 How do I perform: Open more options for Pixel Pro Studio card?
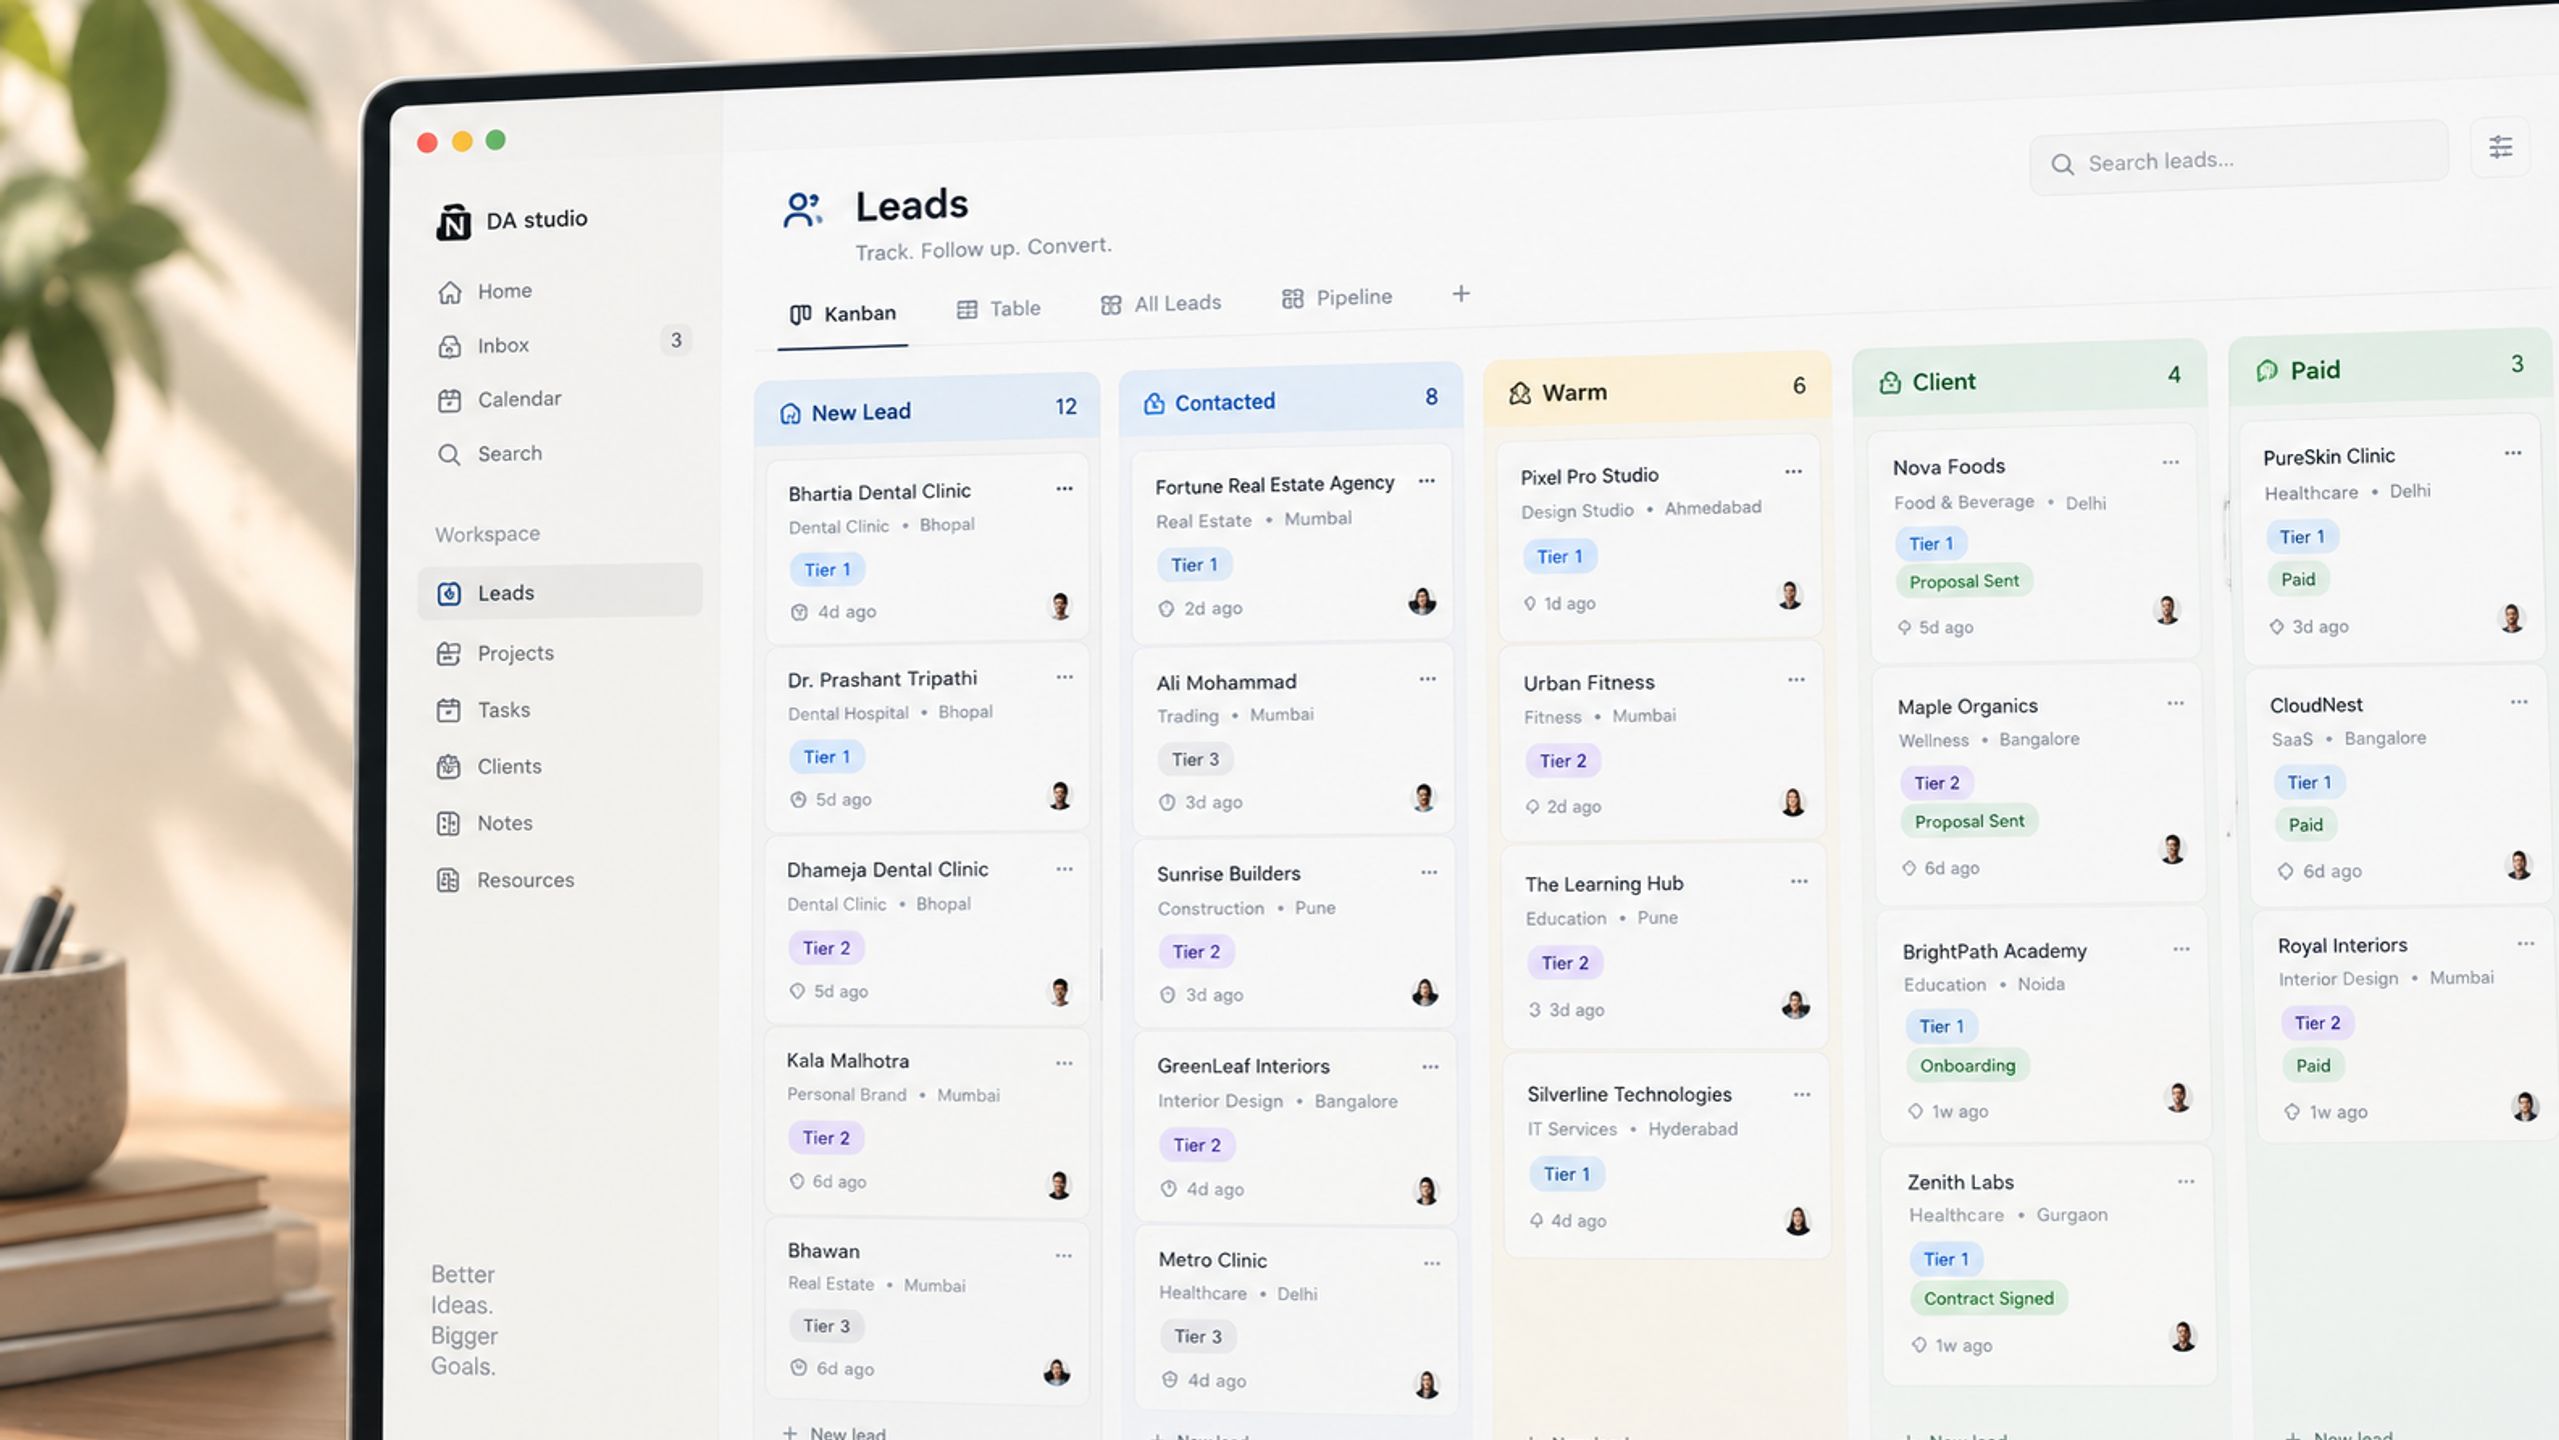1794,471
